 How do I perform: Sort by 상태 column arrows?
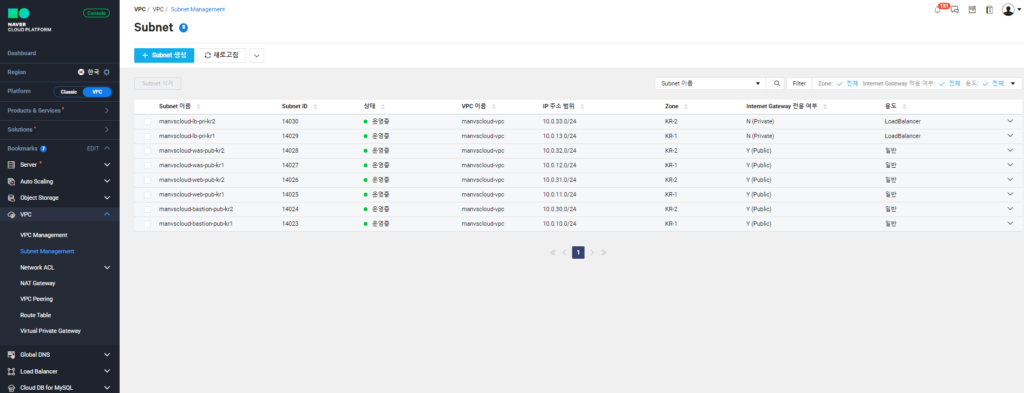pyautogui.click(x=383, y=106)
